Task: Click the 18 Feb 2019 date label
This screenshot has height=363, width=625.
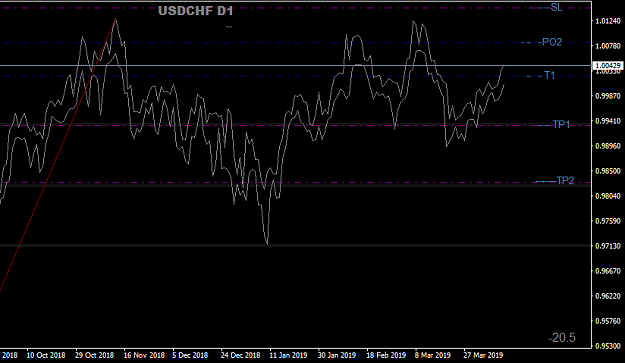Action: [x=386, y=355]
